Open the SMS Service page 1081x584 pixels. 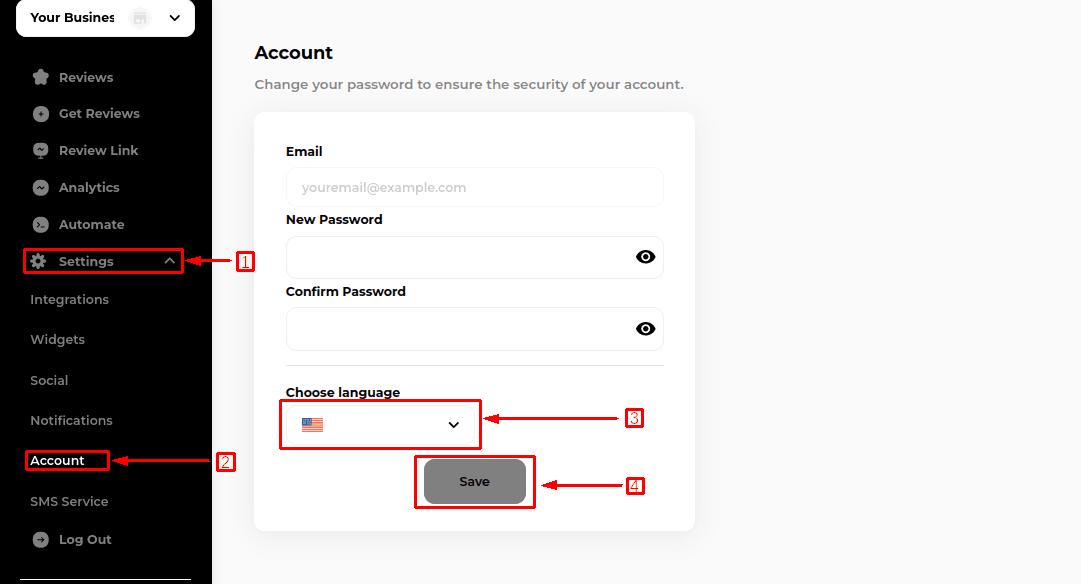69,502
